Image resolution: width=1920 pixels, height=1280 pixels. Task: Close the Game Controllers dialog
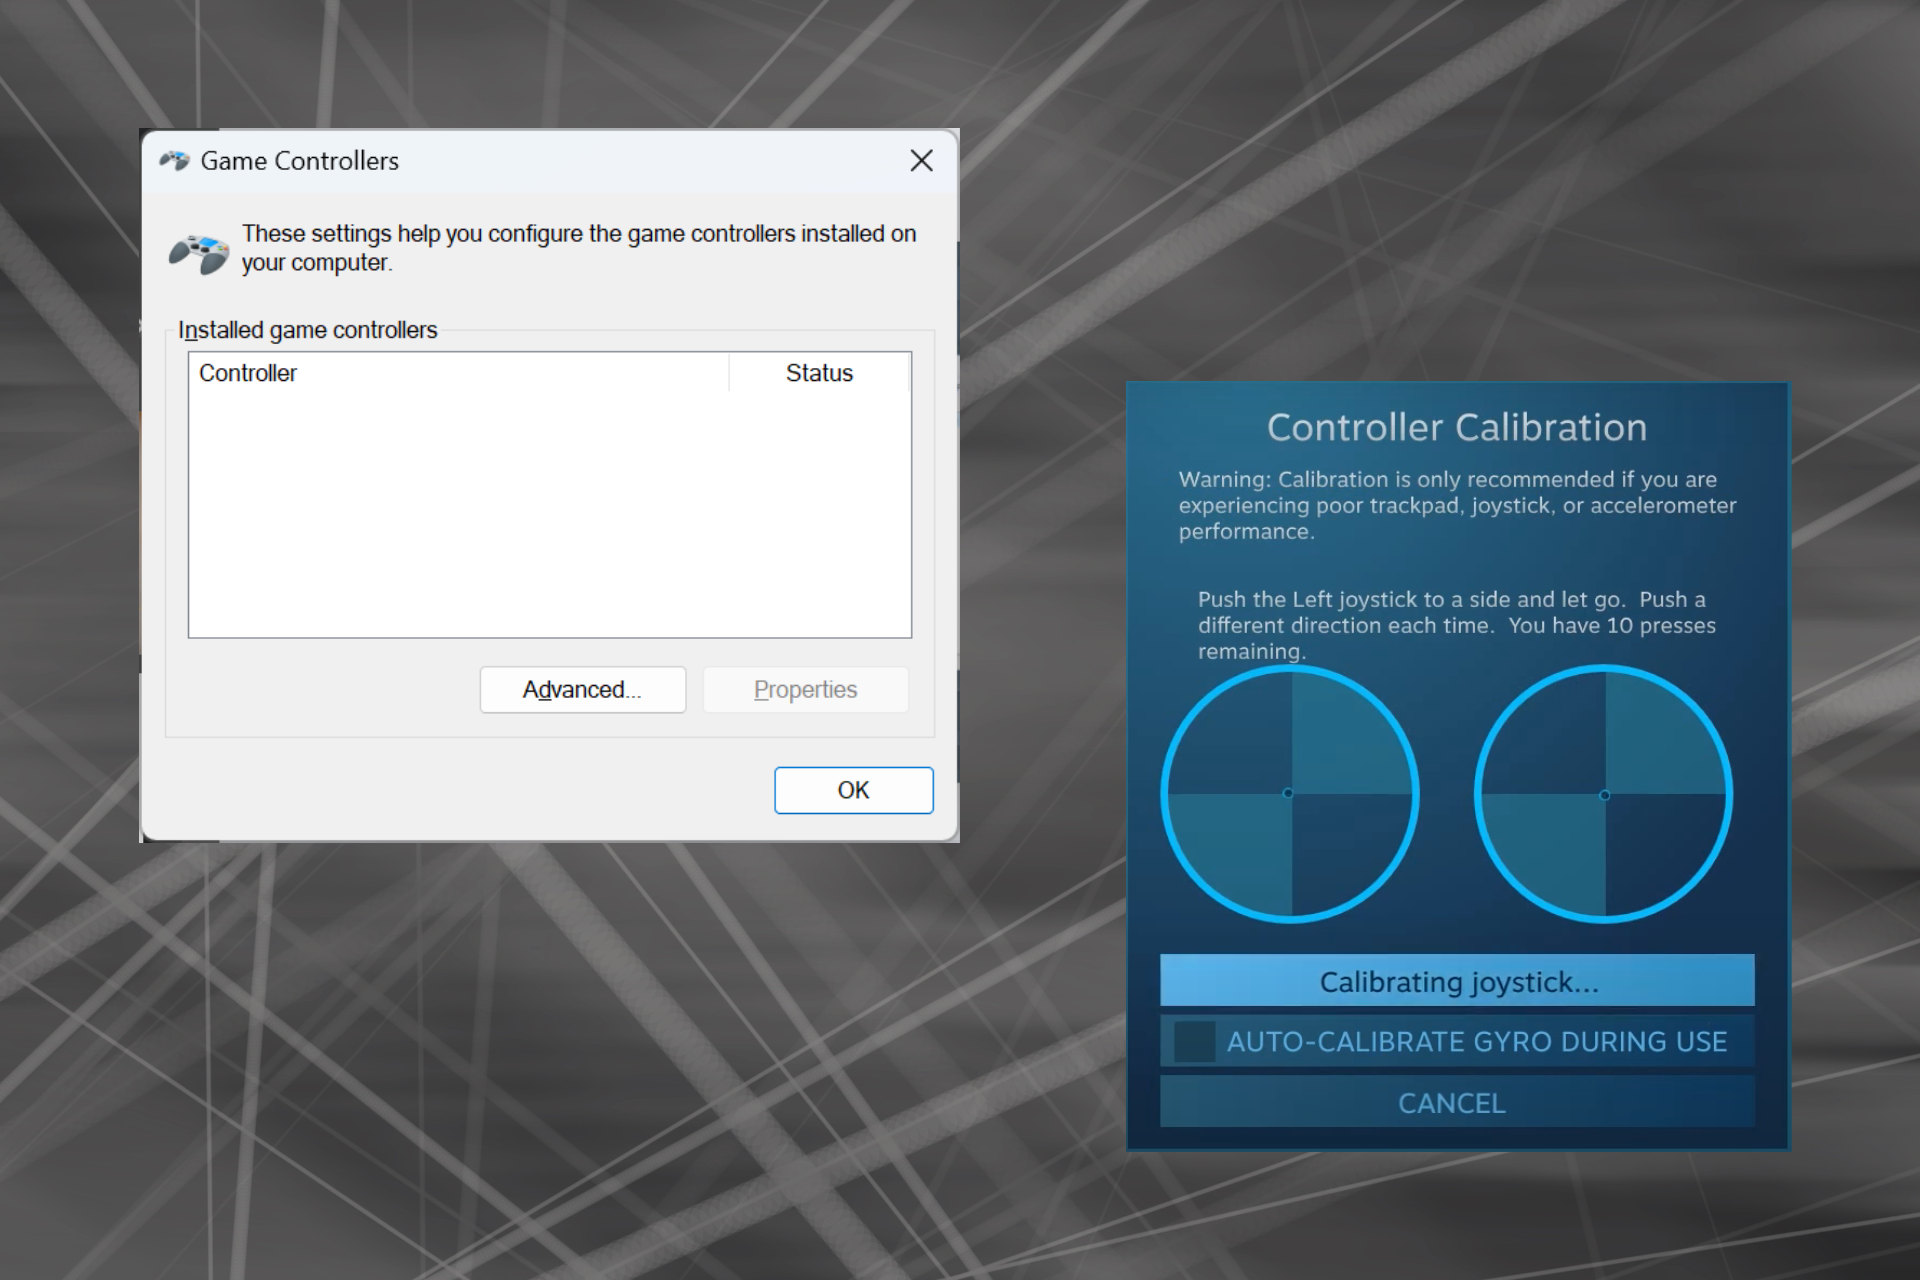pos(920,160)
